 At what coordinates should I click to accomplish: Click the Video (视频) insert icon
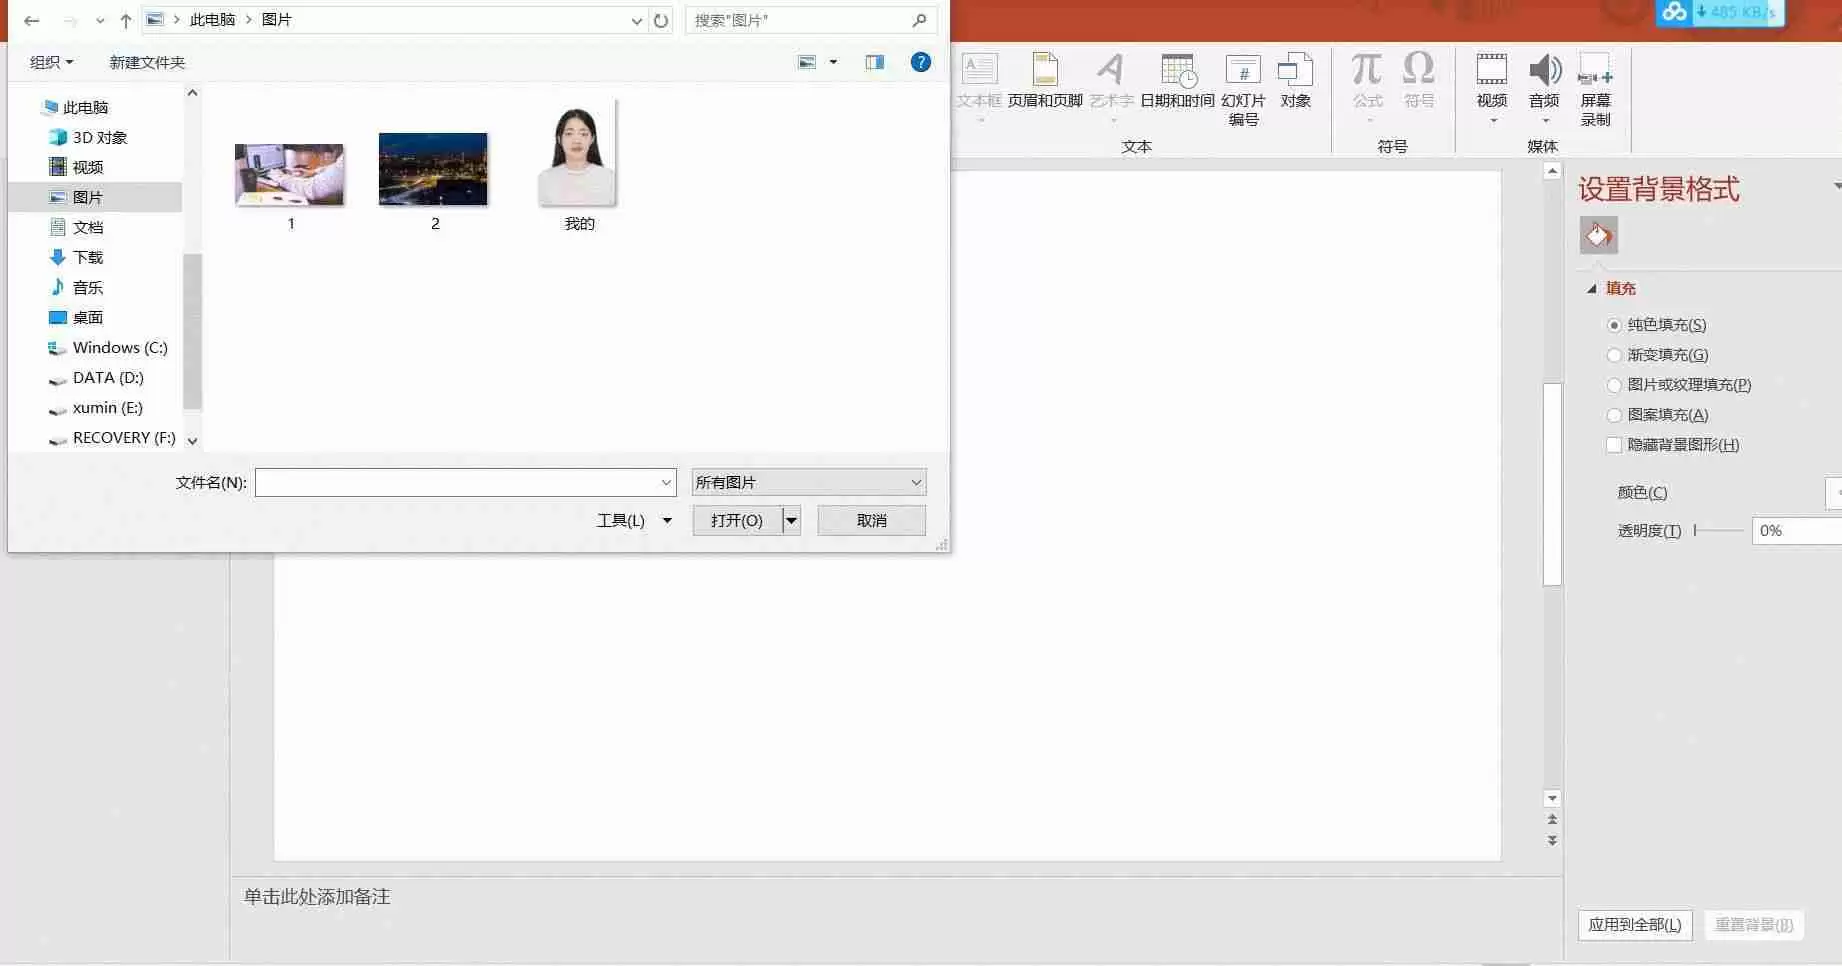pos(1491,71)
